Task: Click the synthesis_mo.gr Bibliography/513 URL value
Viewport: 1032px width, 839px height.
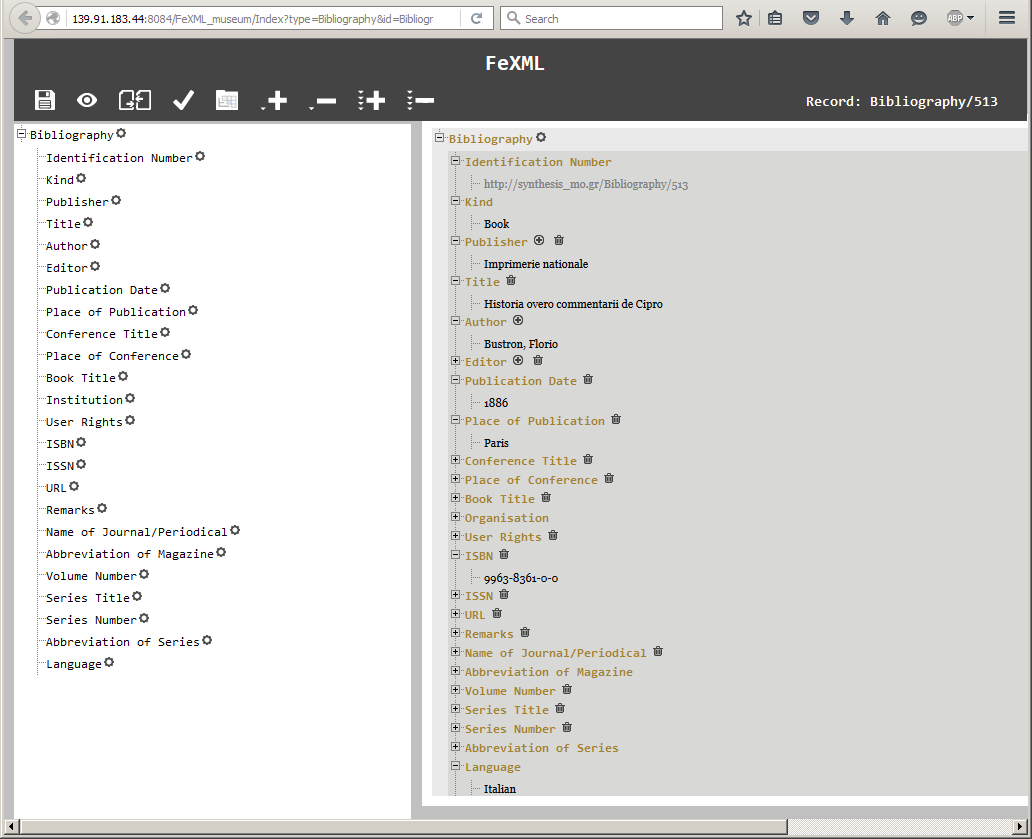Action: click(x=586, y=184)
